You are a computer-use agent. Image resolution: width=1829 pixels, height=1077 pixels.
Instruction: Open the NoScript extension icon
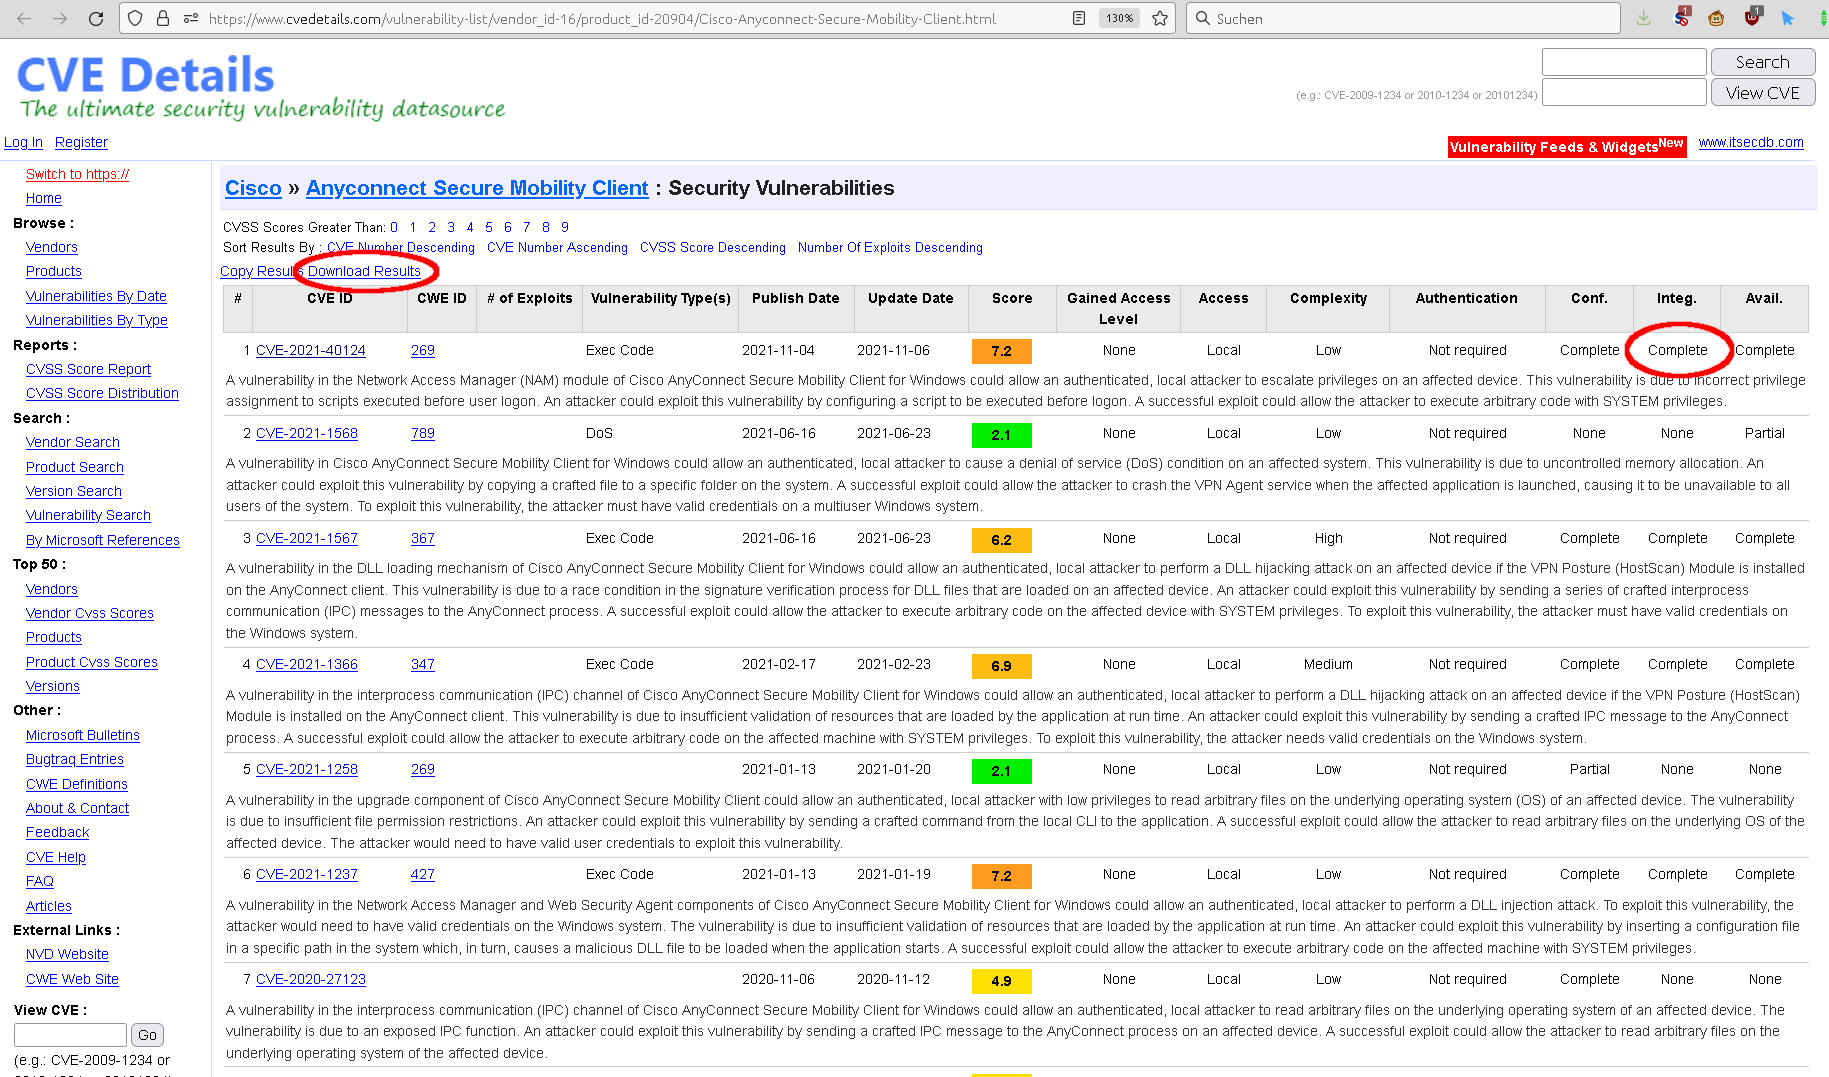pos(1682,17)
